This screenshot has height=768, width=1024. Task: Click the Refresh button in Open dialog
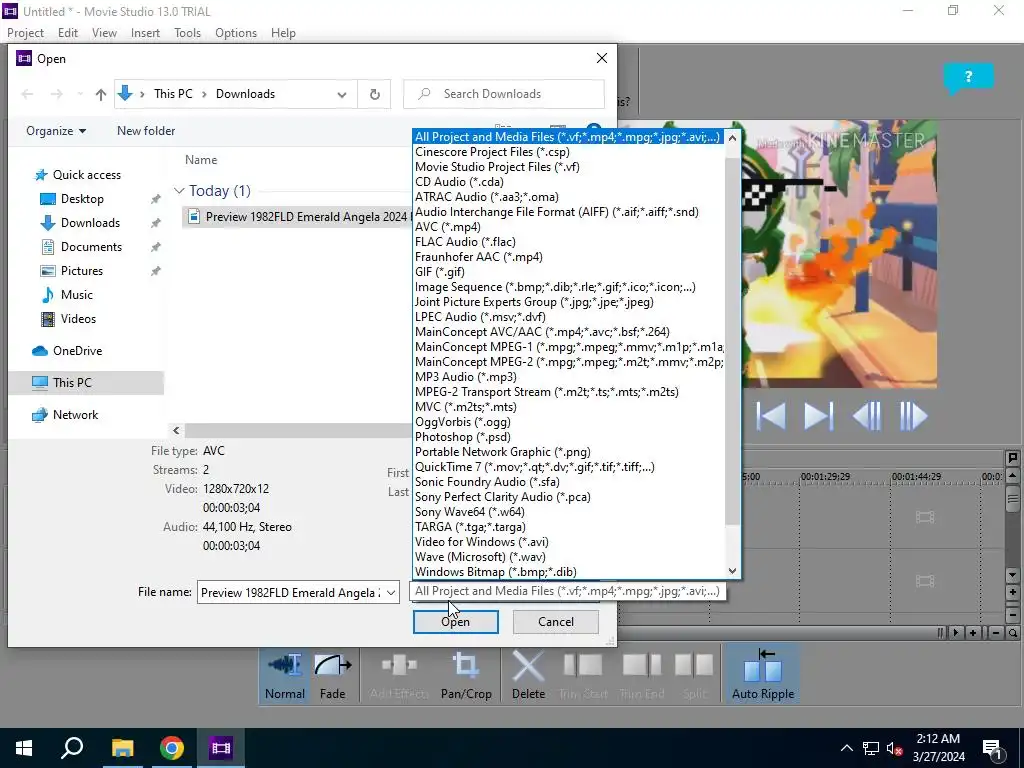375,94
